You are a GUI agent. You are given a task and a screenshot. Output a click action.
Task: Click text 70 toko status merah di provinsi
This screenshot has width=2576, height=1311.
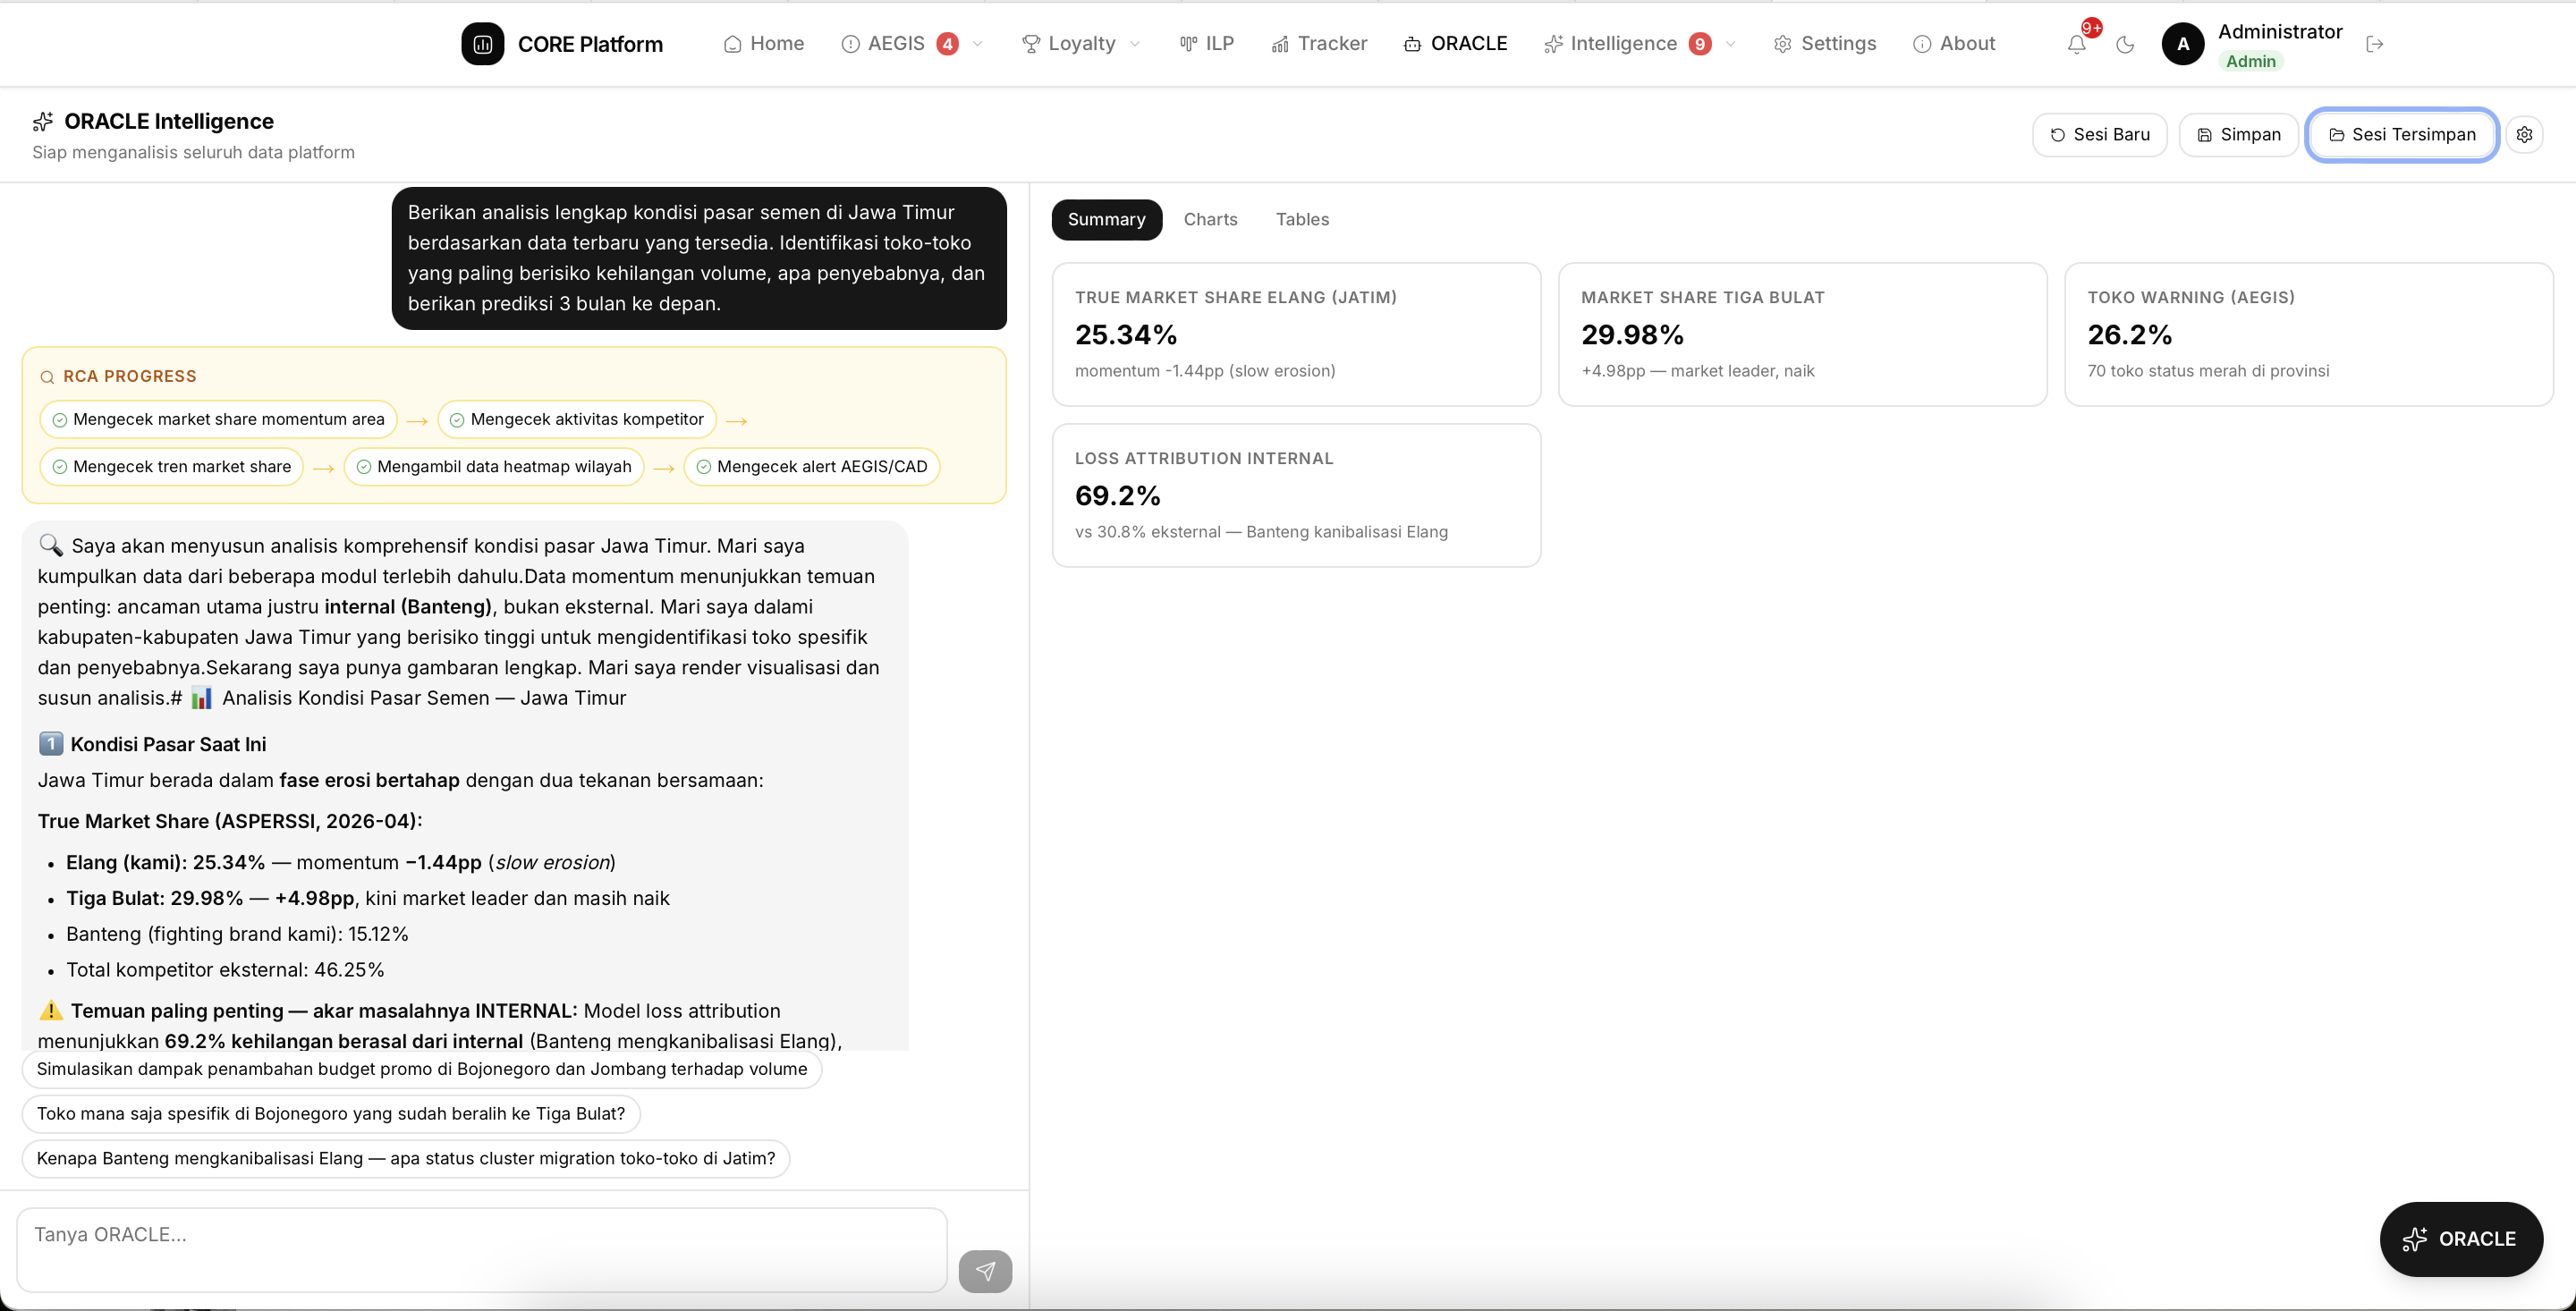(2208, 371)
